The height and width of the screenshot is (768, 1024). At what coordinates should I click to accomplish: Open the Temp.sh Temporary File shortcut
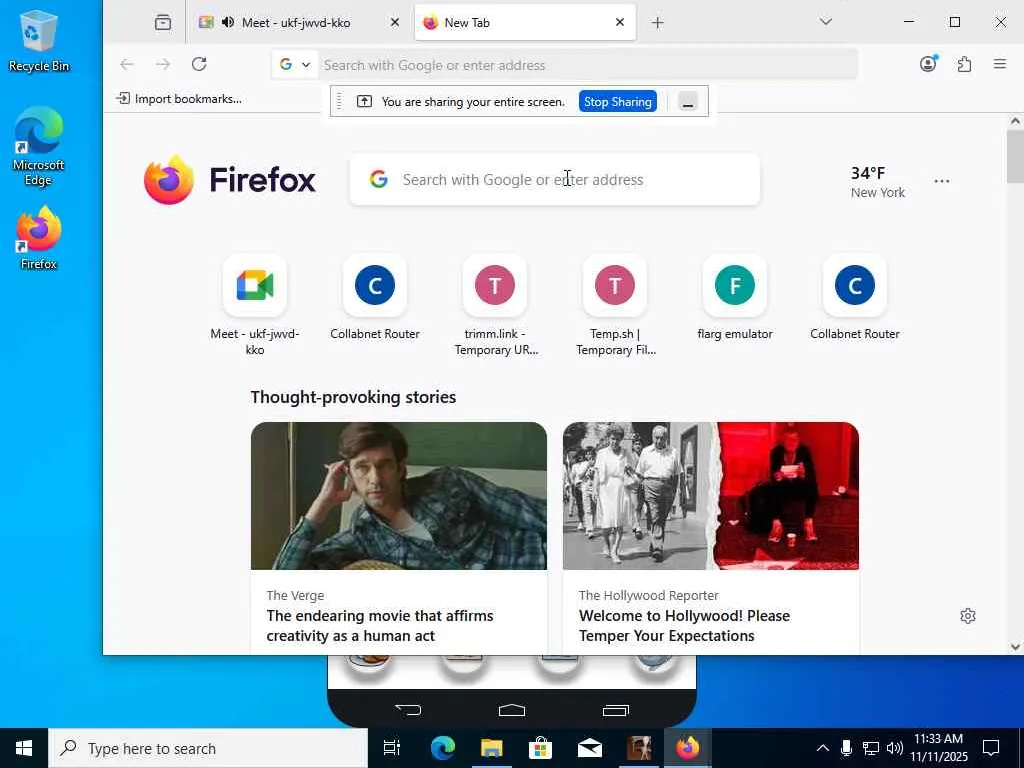pos(615,306)
